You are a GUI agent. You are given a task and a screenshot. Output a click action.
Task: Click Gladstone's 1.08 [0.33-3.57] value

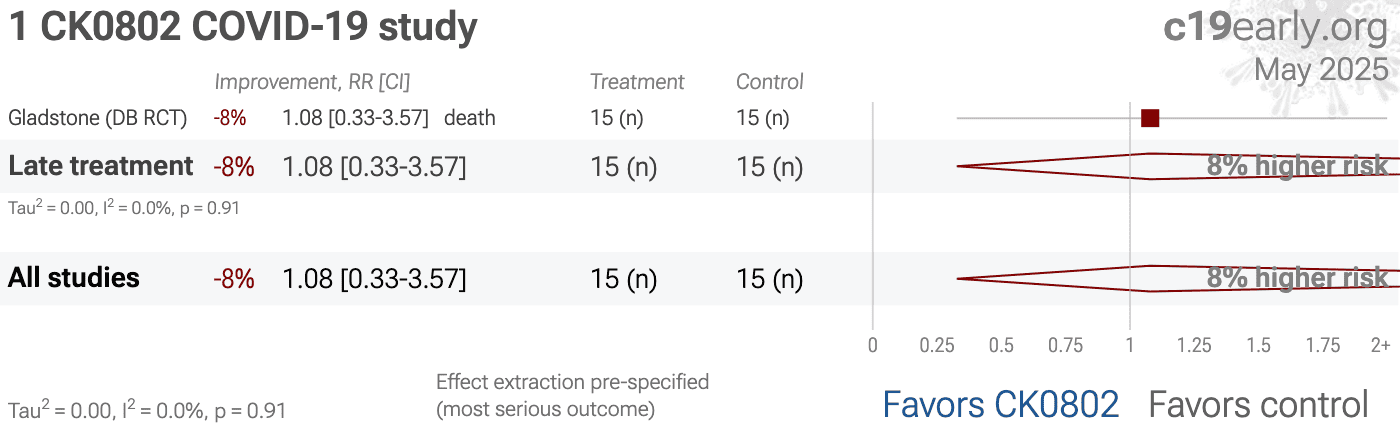(356, 118)
